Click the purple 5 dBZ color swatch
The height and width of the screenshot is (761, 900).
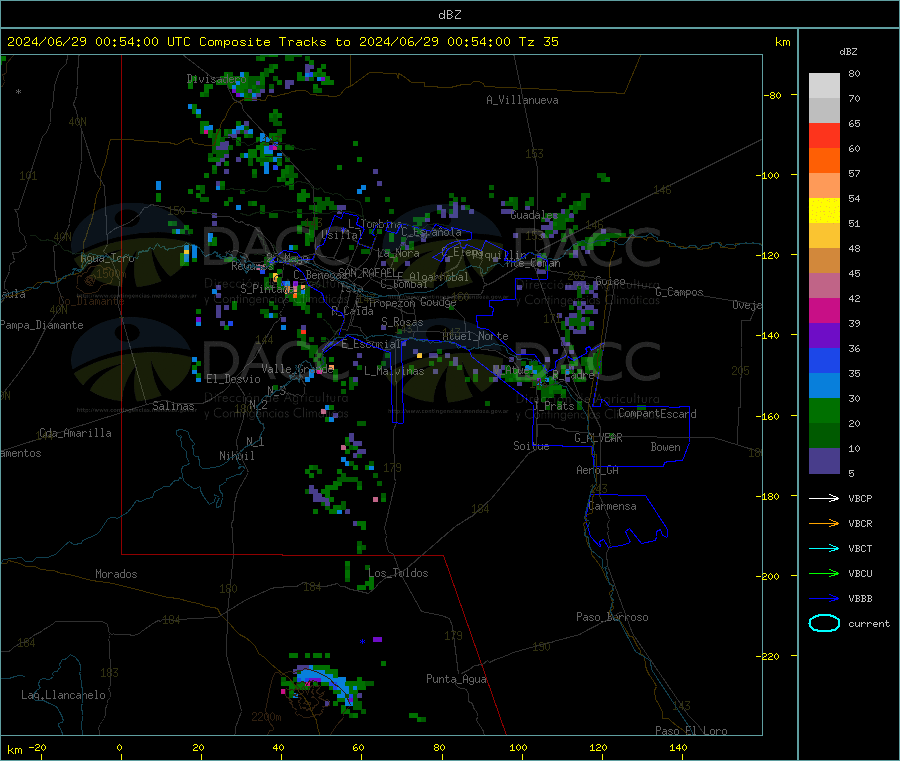click(824, 461)
